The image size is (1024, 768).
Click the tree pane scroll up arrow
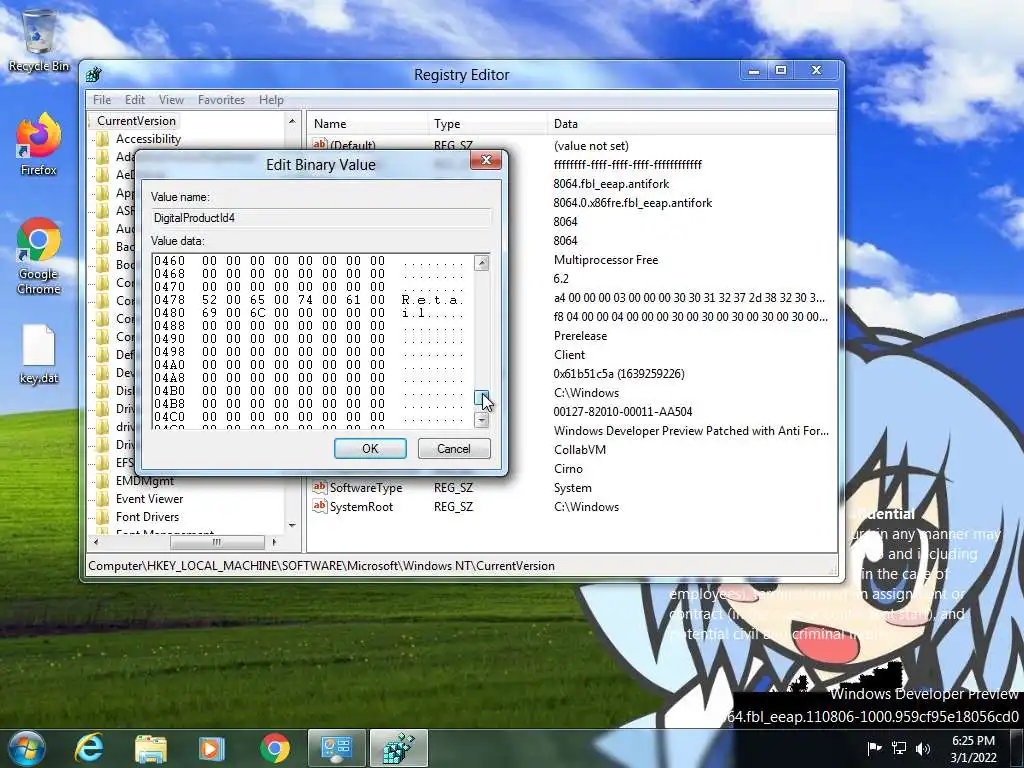(292, 121)
